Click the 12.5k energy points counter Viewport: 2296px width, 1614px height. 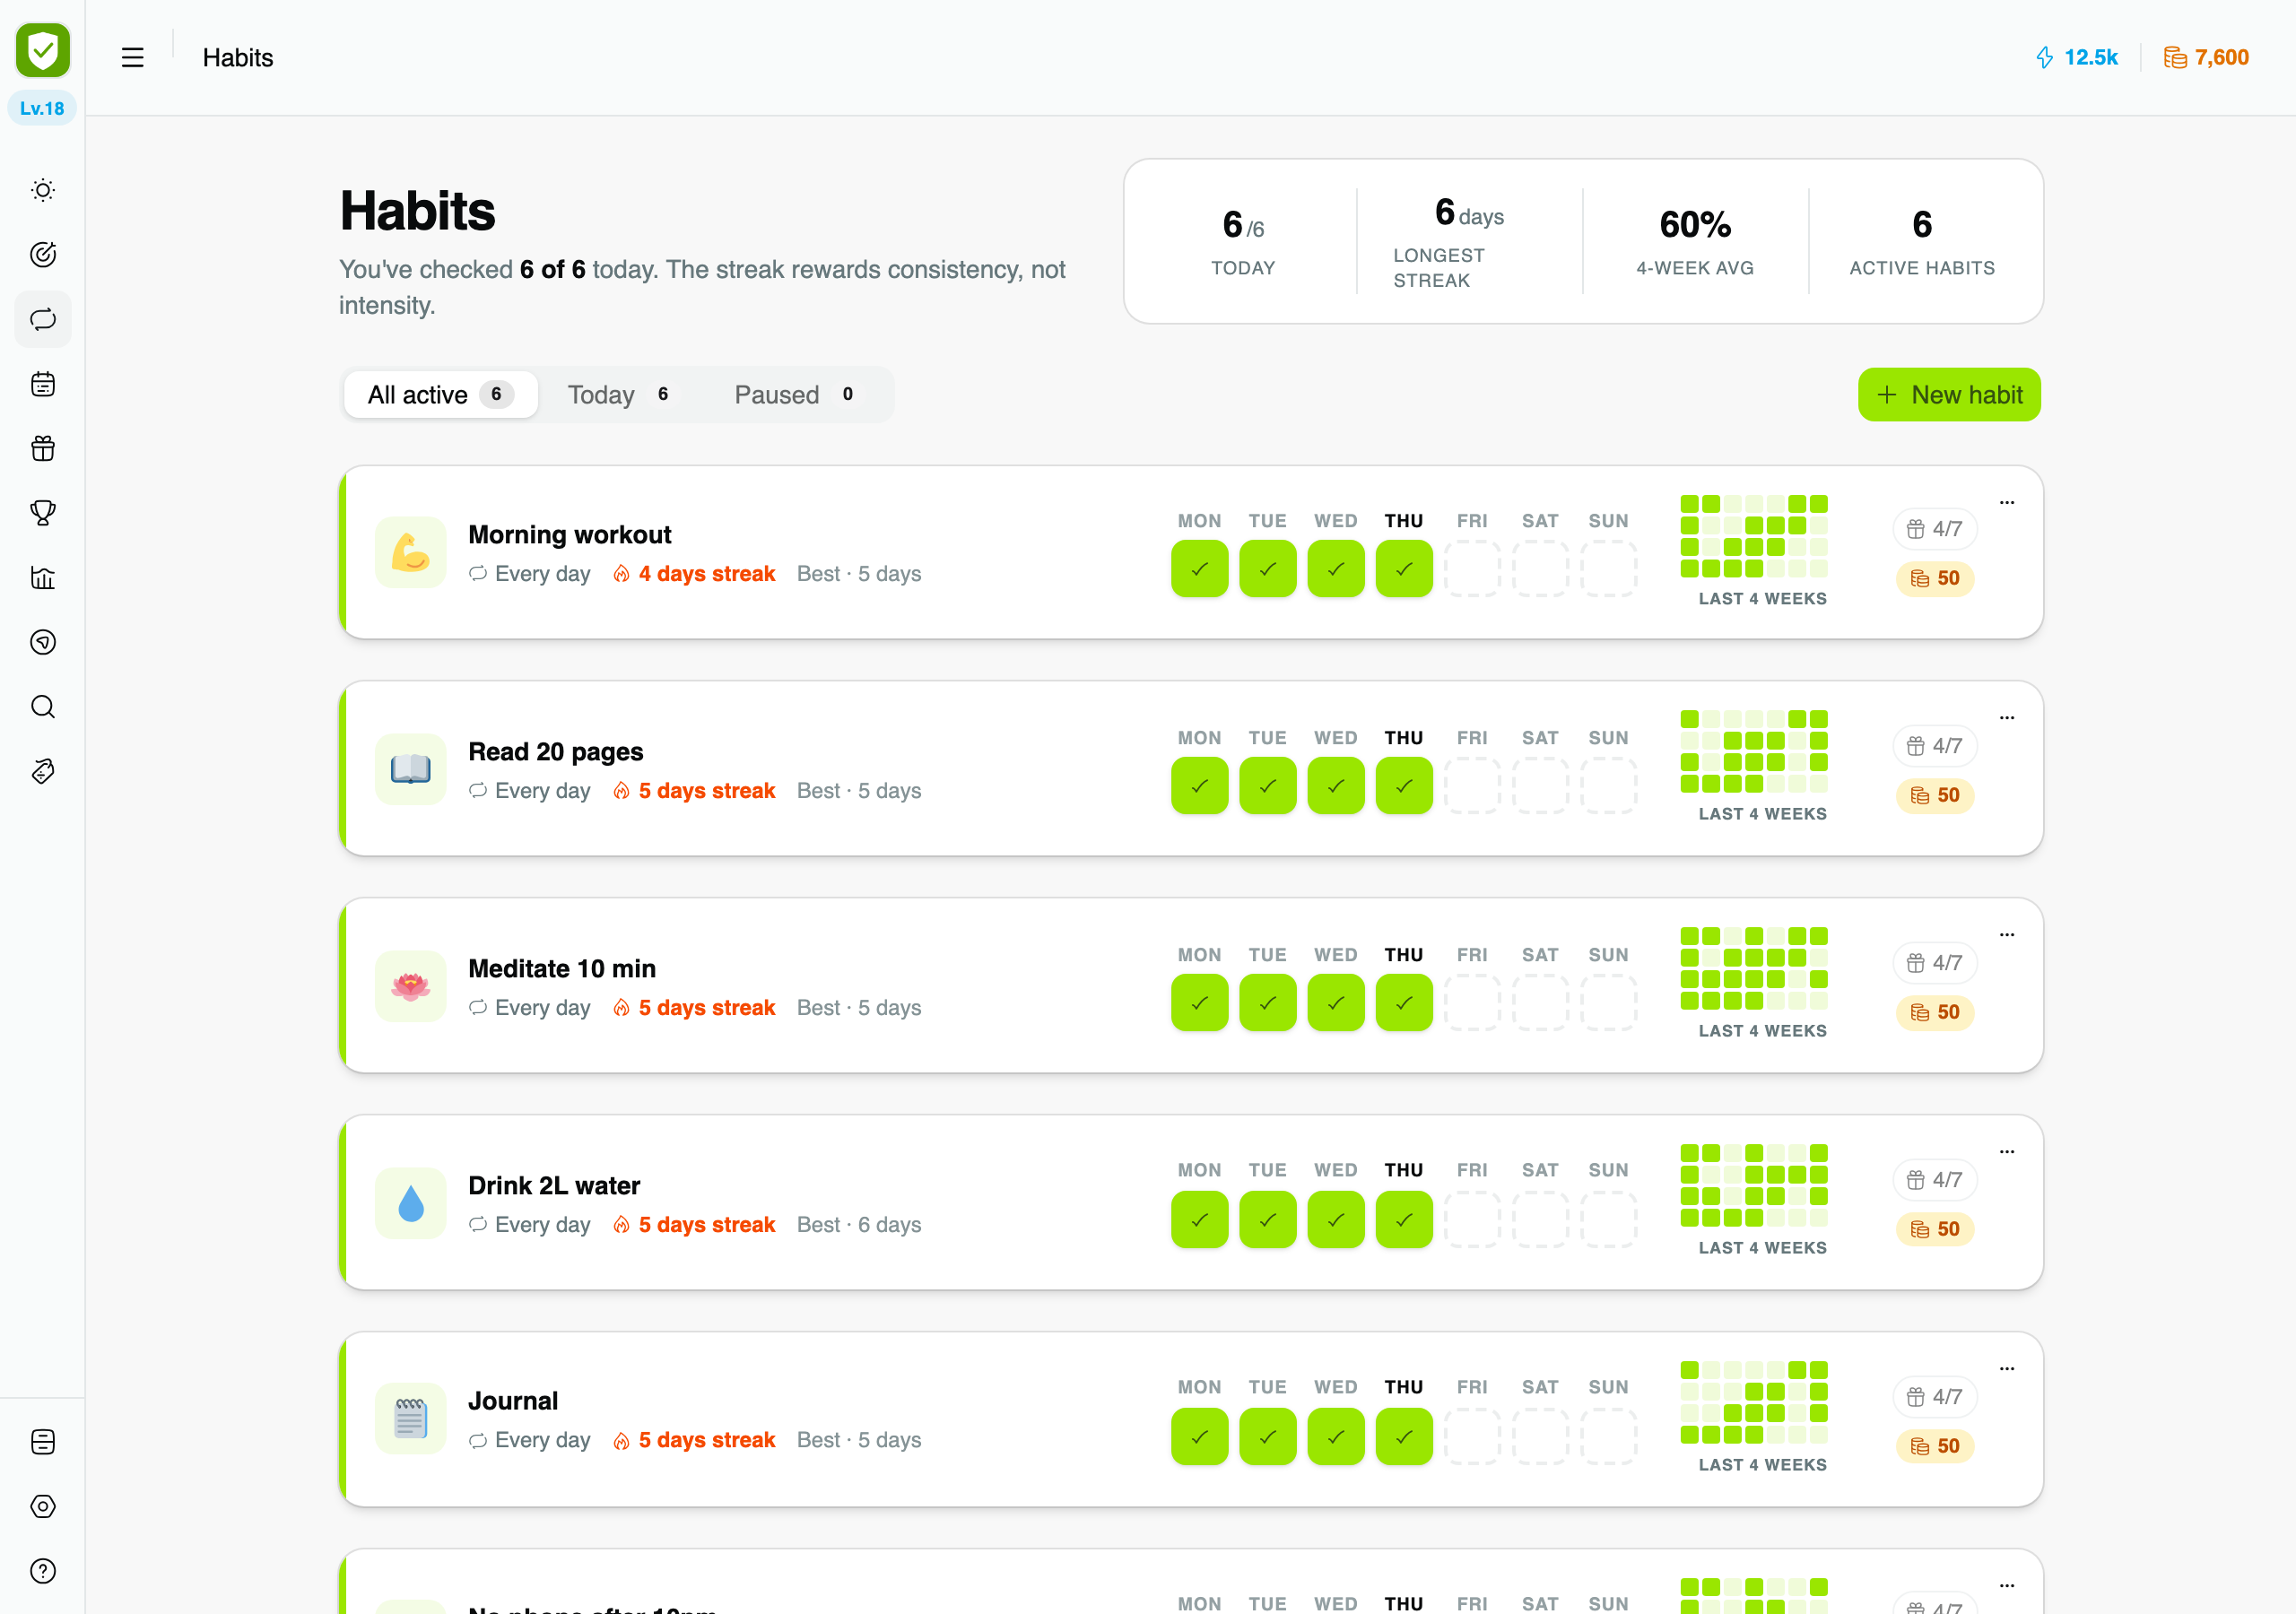click(2077, 57)
